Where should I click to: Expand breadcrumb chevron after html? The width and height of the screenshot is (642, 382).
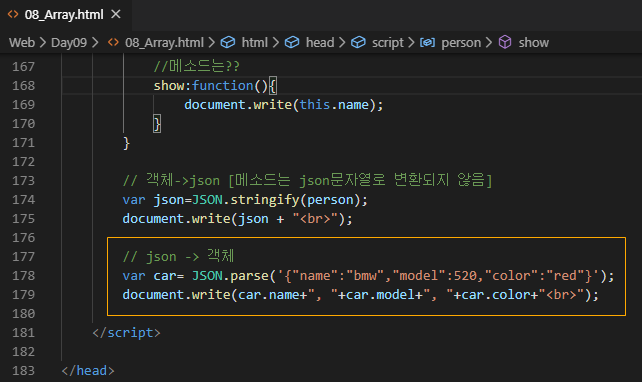coord(276,43)
